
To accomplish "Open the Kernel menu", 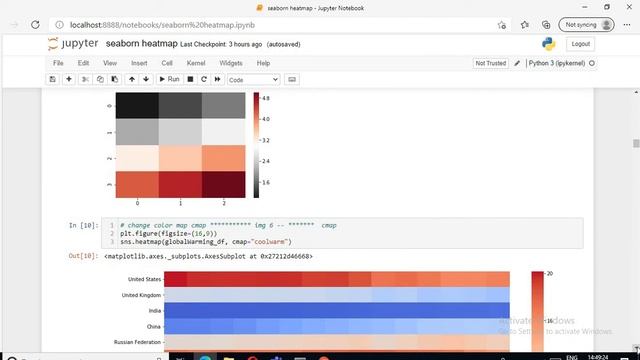I will 196,63.
